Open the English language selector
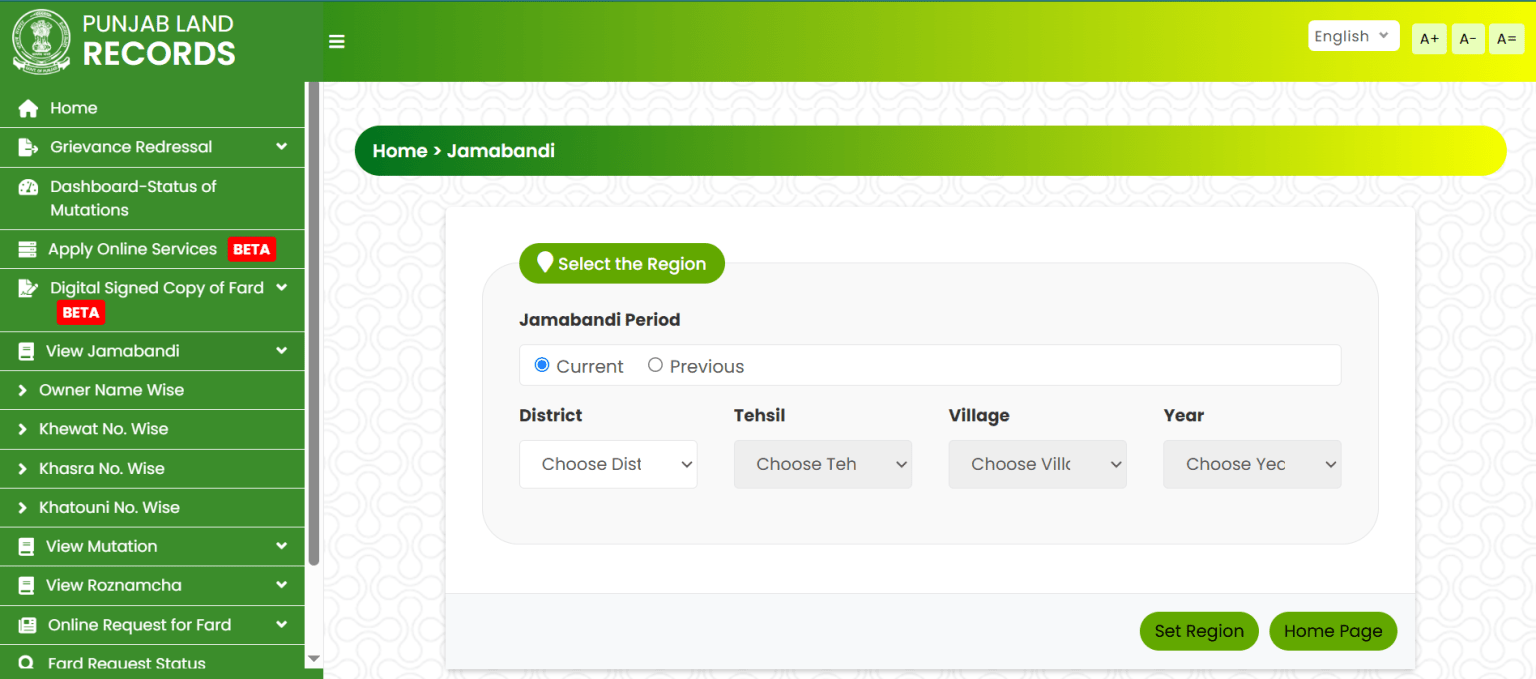 tap(1353, 35)
